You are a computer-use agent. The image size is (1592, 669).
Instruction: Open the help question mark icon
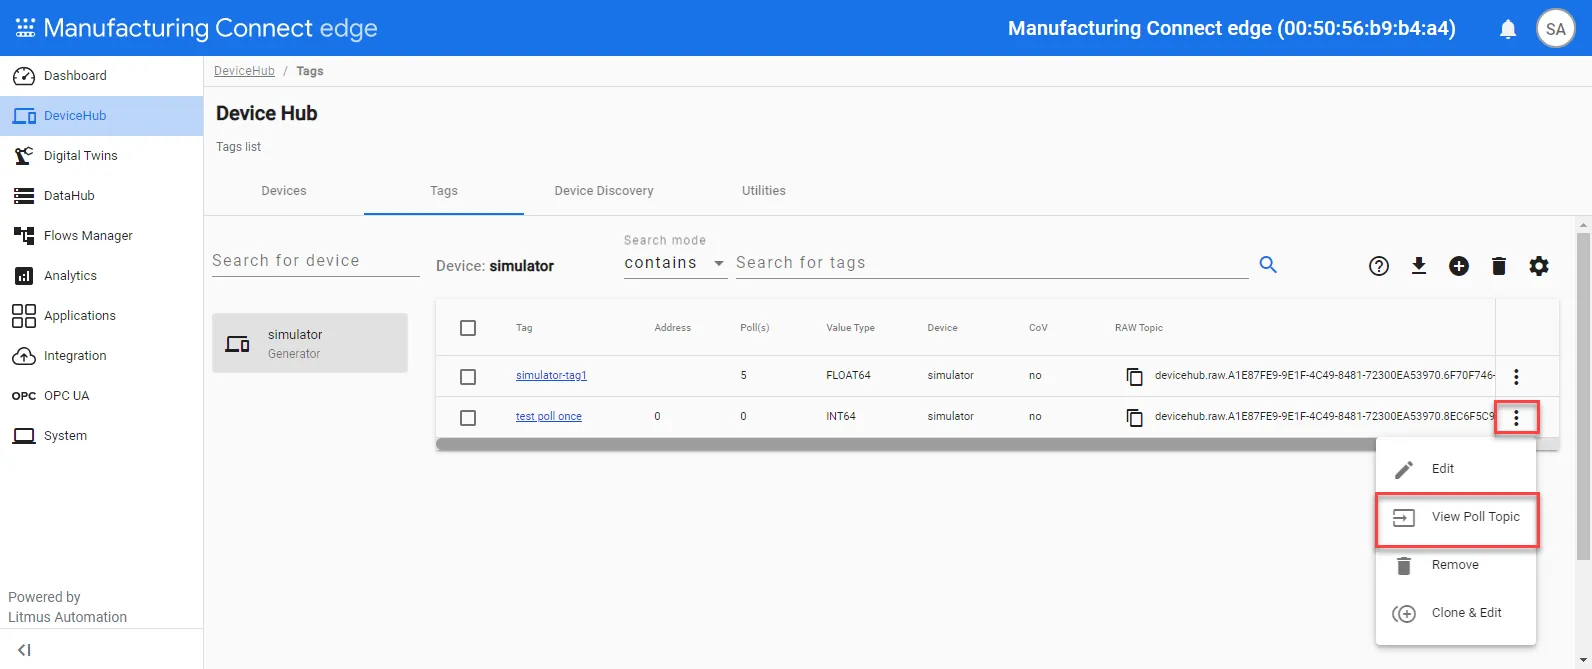point(1379,266)
